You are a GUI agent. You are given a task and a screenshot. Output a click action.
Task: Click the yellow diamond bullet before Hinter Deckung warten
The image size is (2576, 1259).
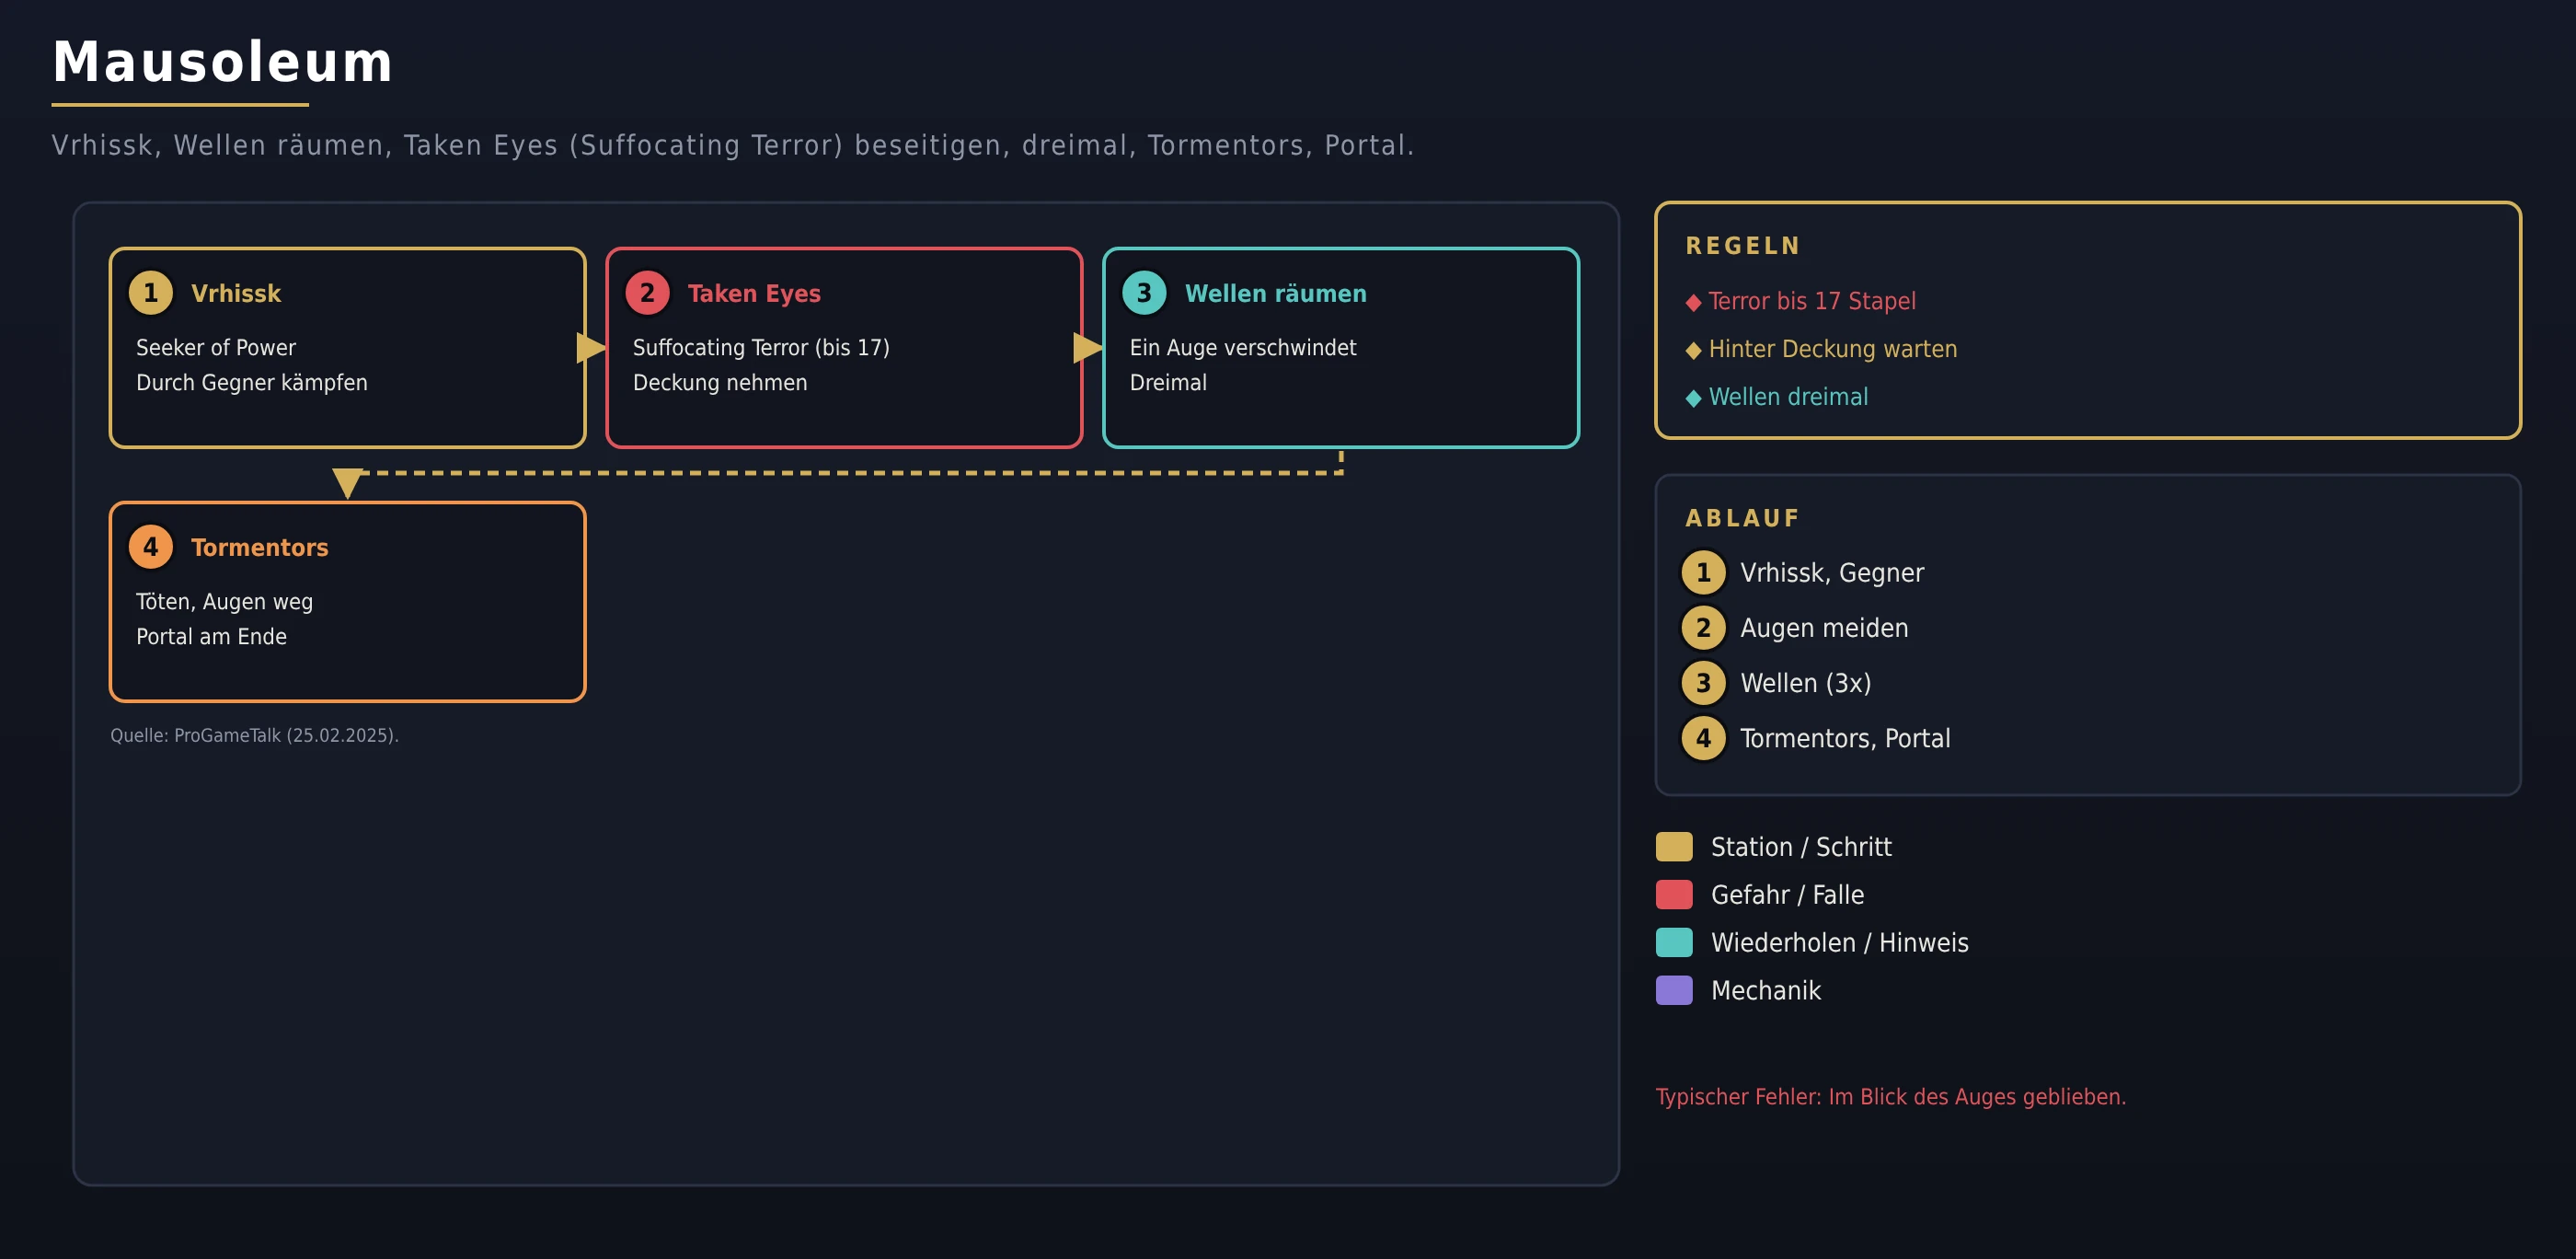(1693, 351)
